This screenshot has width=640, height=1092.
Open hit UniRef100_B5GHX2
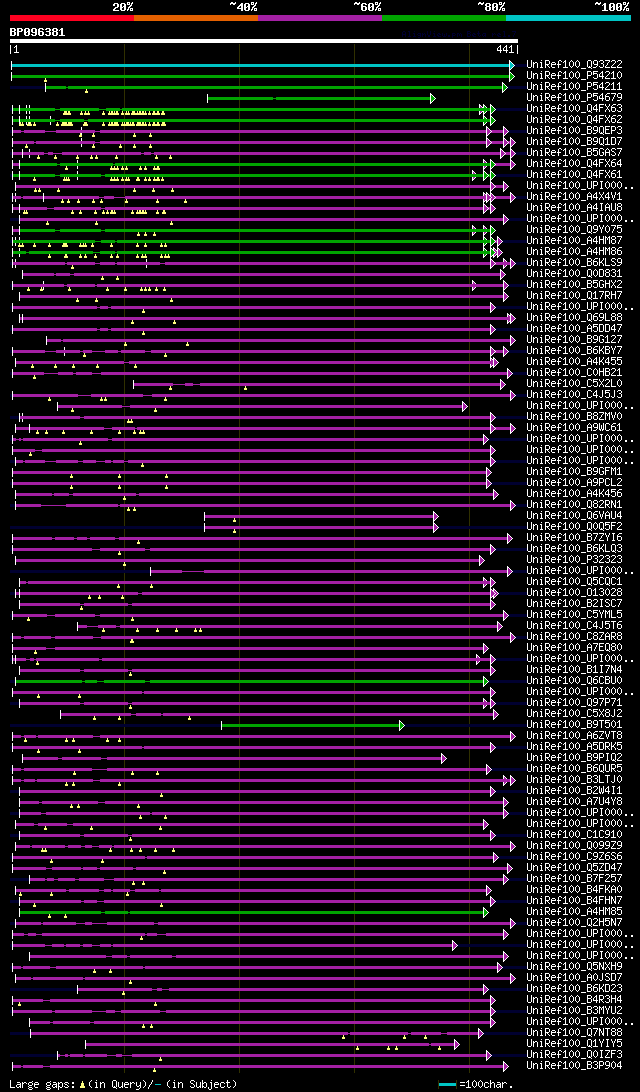(x=575, y=284)
